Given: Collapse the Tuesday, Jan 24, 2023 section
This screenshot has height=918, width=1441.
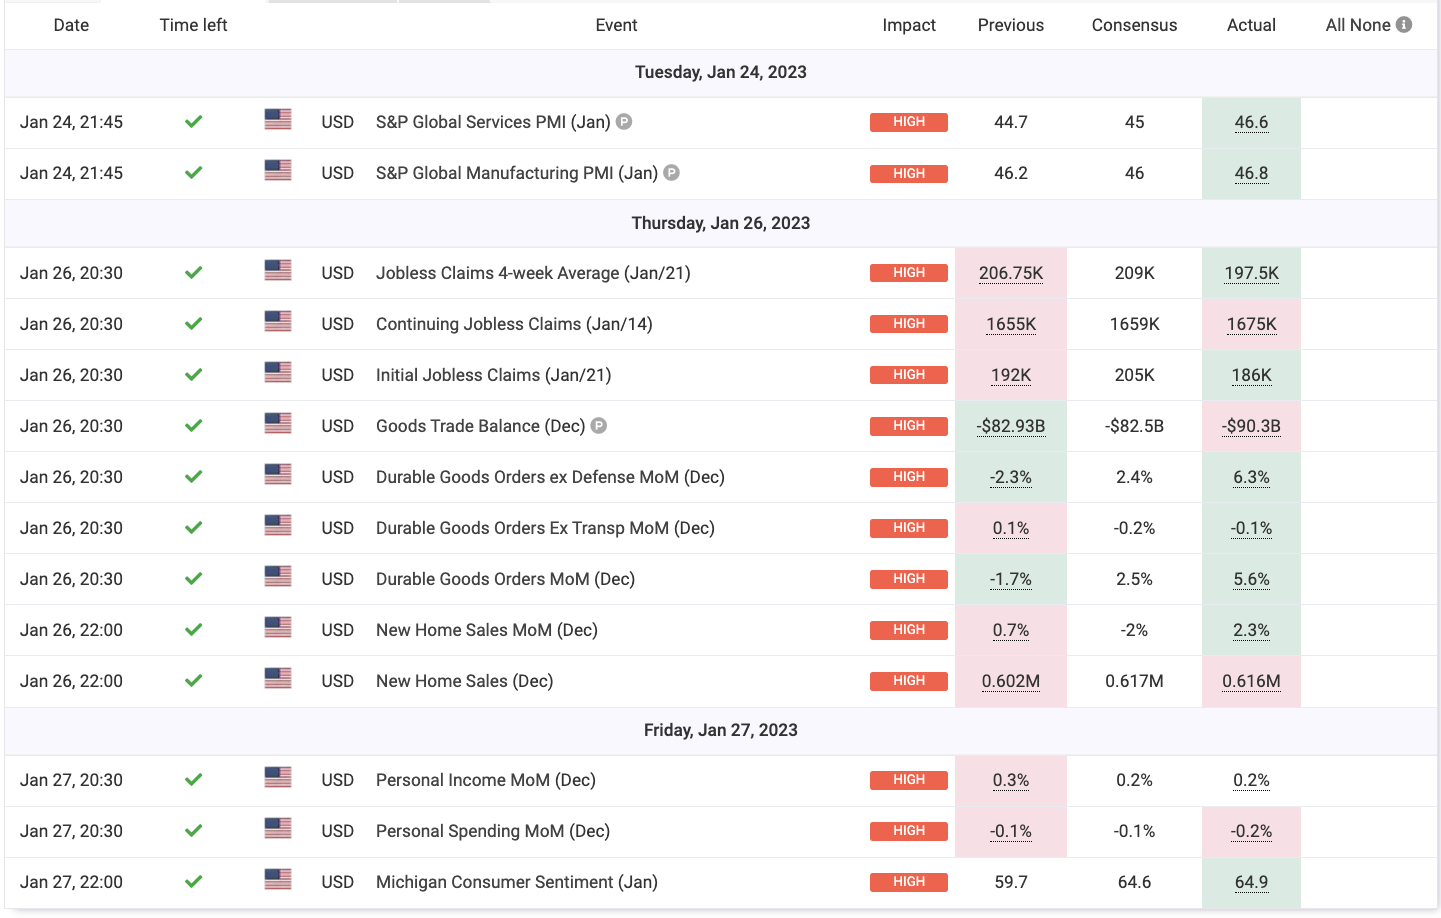Looking at the screenshot, I should (721, 72).
